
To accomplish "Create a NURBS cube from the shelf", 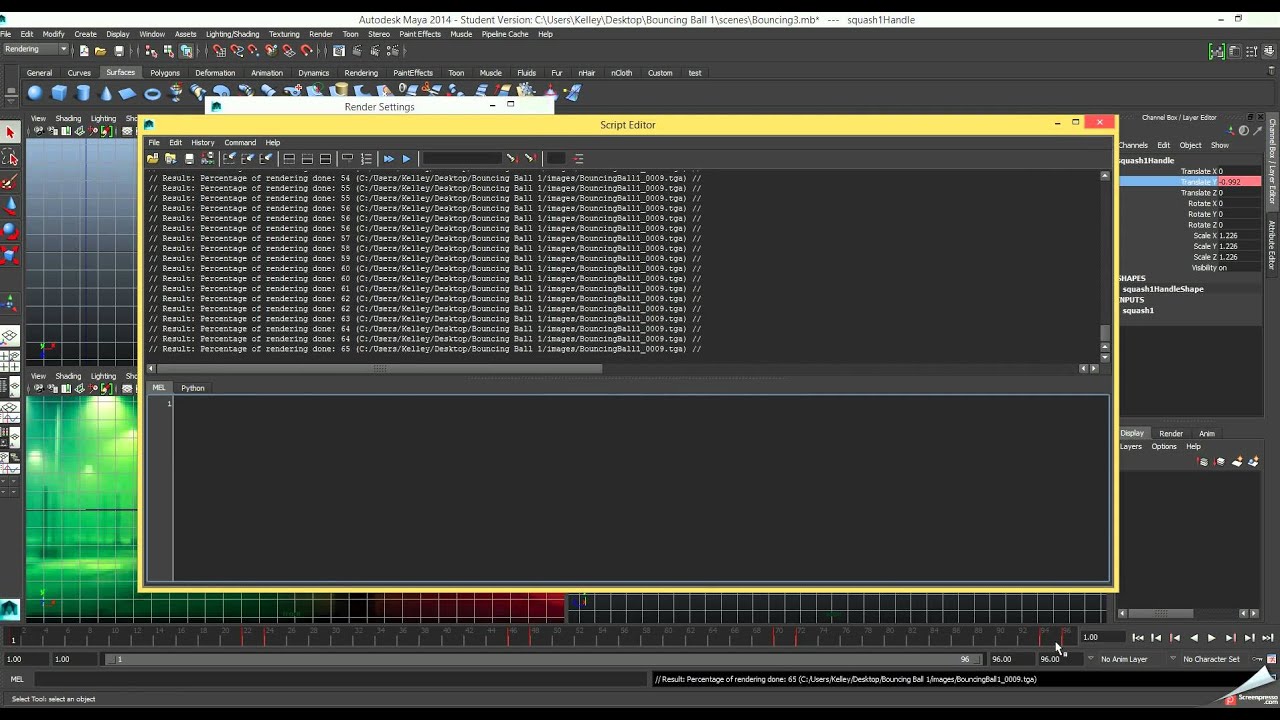I will coord(59,93).
